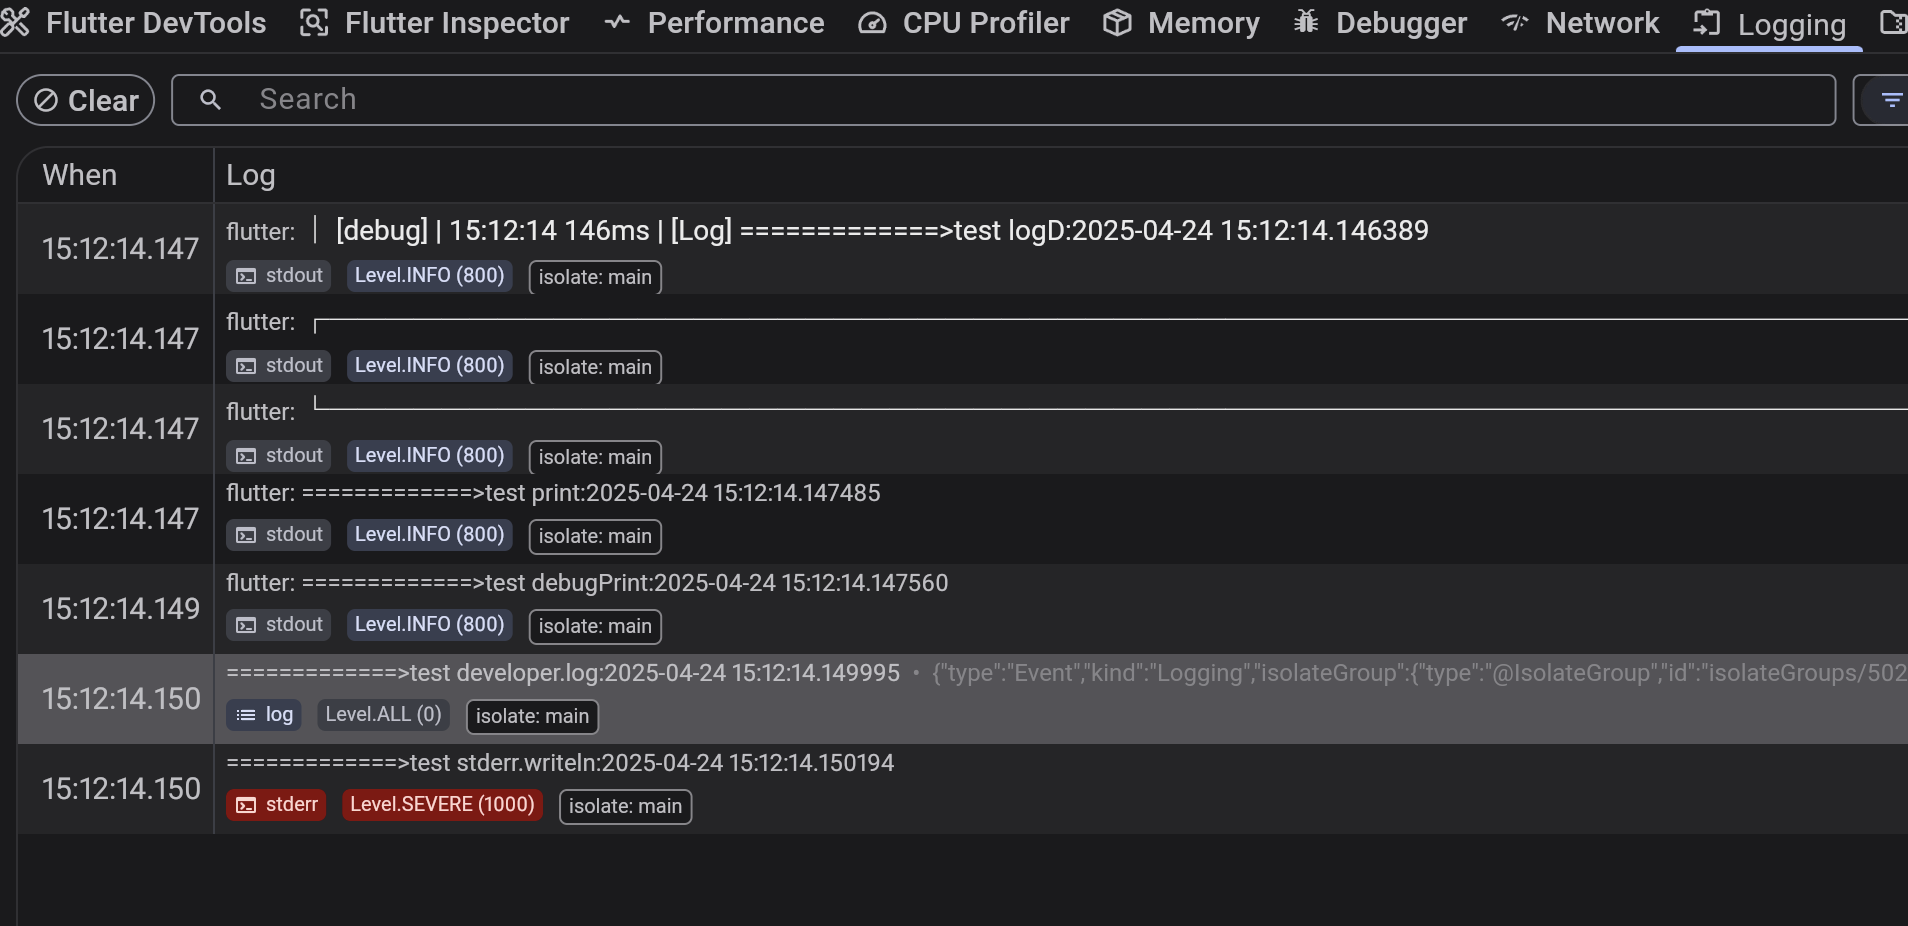Select the test print log entry
The height and width of the screenshot is (926, 1908).
point(962,519)
